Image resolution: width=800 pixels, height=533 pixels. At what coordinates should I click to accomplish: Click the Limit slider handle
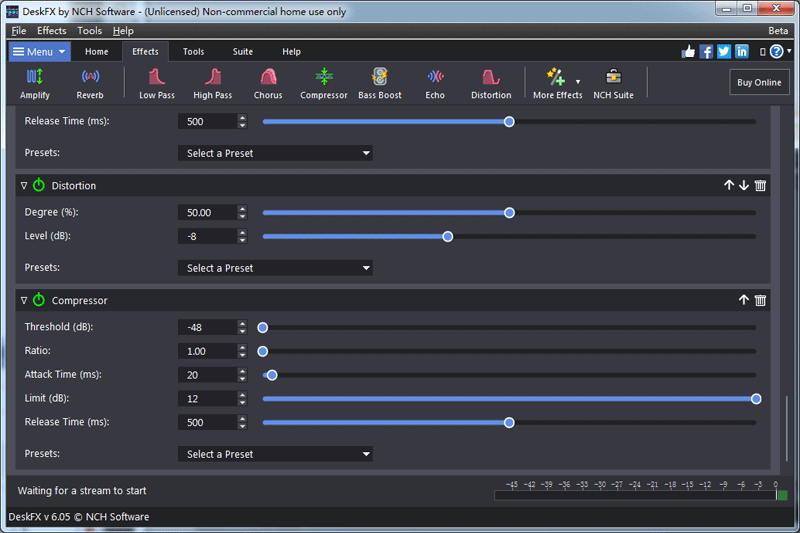tap(756, 399)
